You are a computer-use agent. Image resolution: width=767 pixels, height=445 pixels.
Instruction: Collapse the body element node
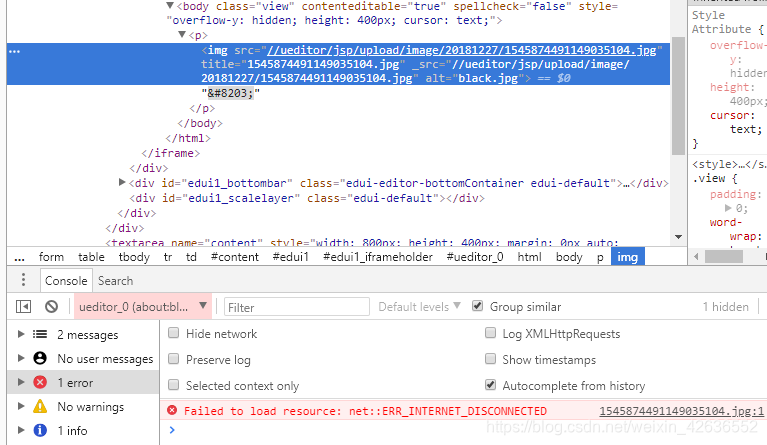point(170,6)
